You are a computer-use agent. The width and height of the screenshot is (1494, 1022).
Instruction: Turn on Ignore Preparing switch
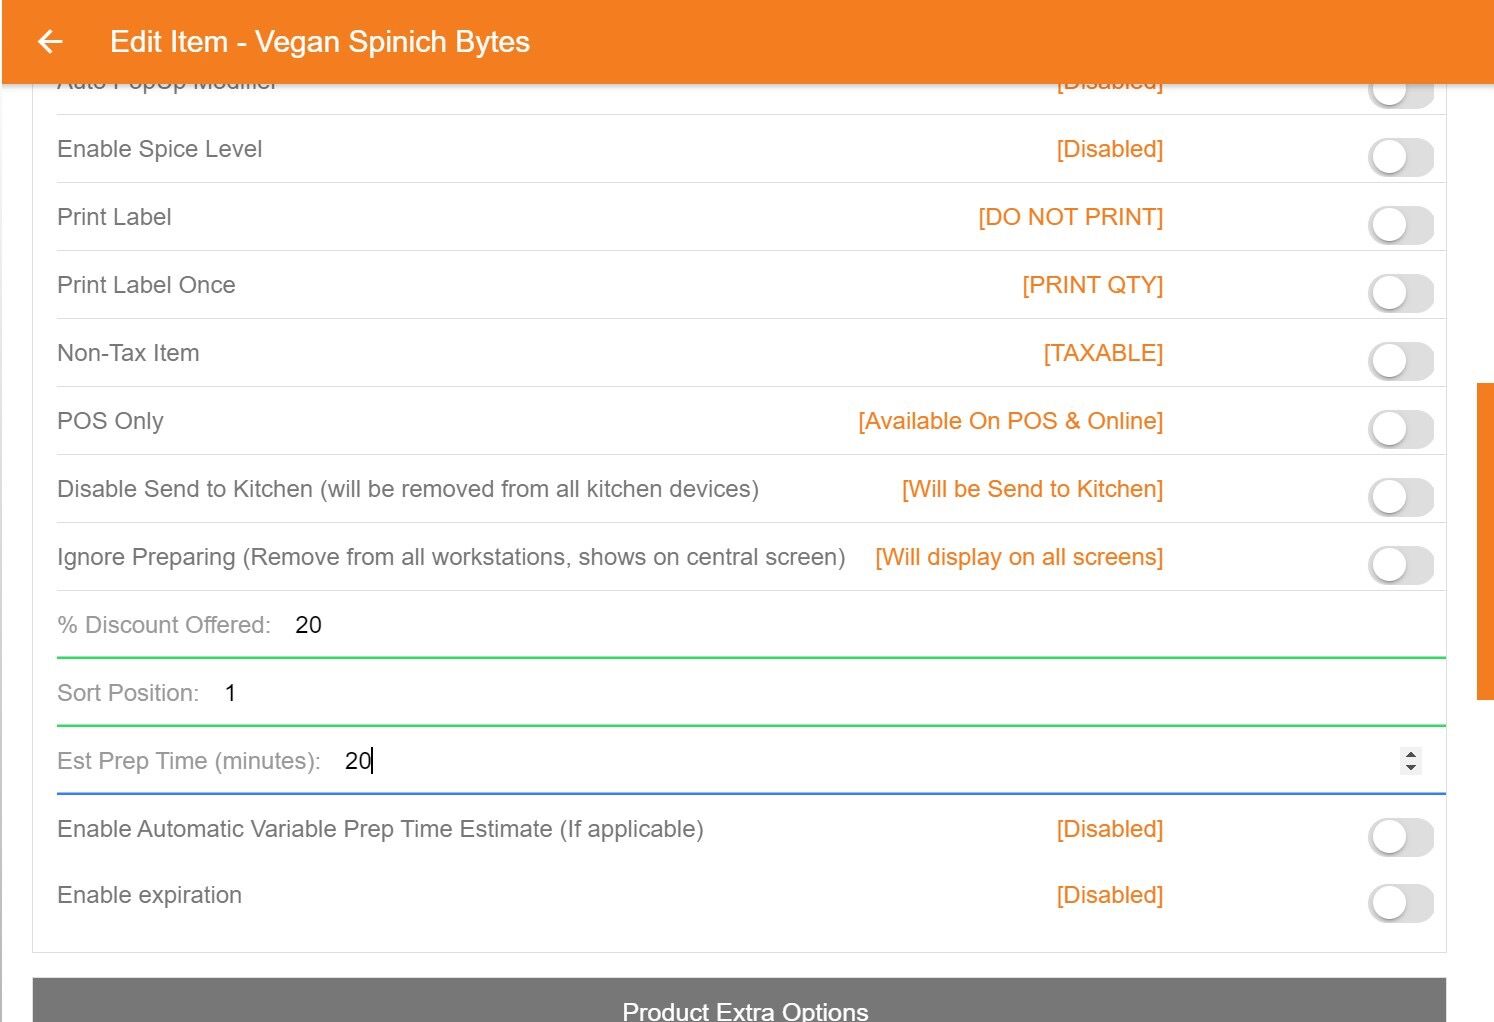1400,565
